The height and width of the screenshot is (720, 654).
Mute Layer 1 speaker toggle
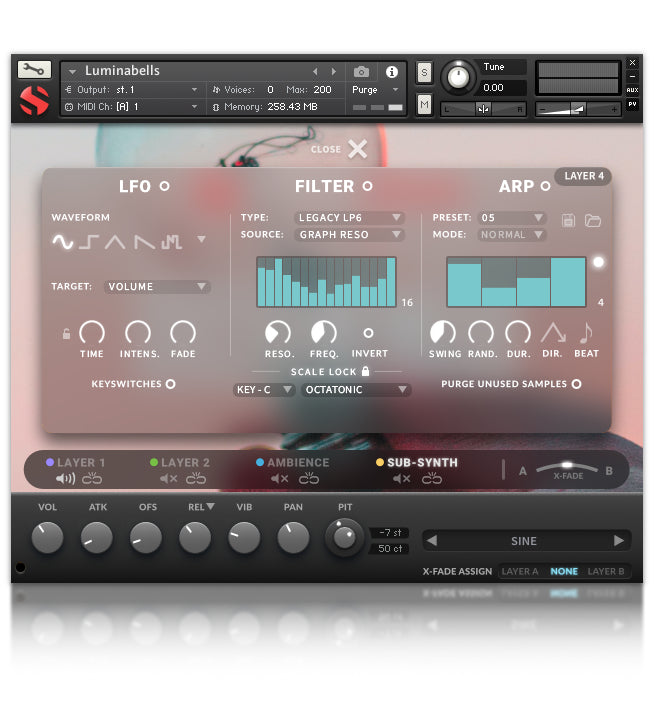66,479
